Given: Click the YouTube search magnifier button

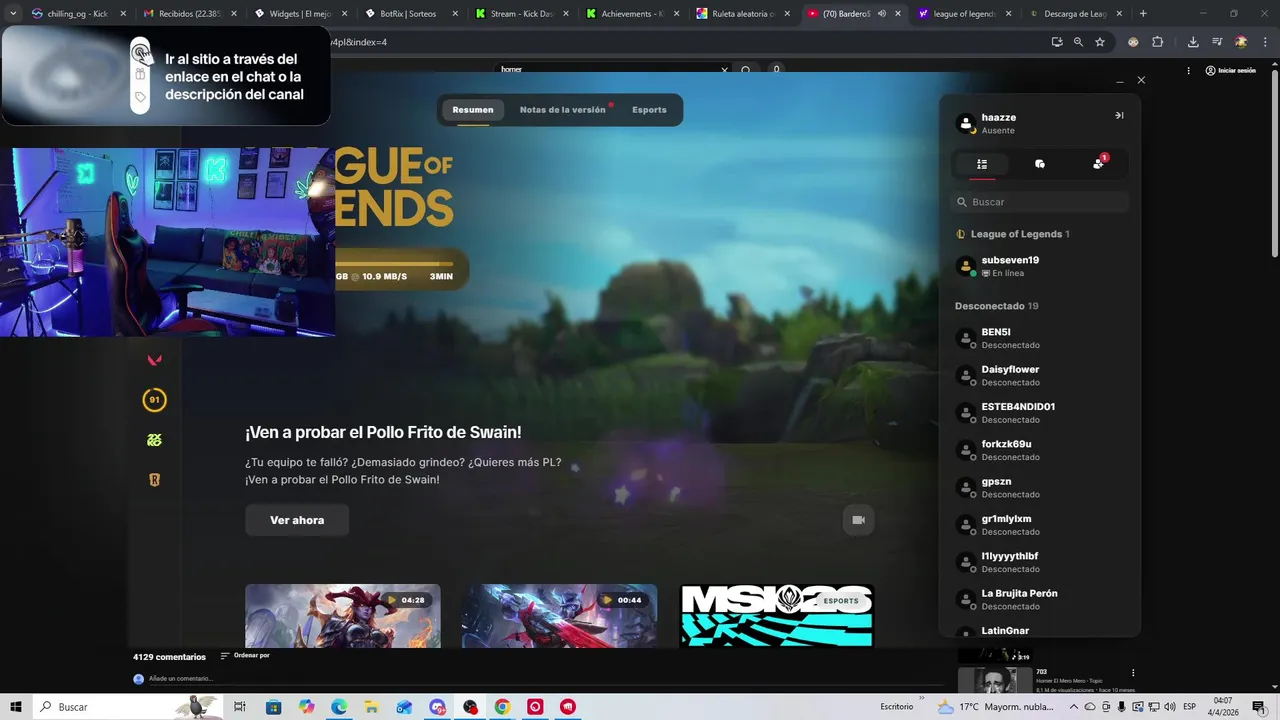Looking at the screenshot, I should [x=746, y=70].
